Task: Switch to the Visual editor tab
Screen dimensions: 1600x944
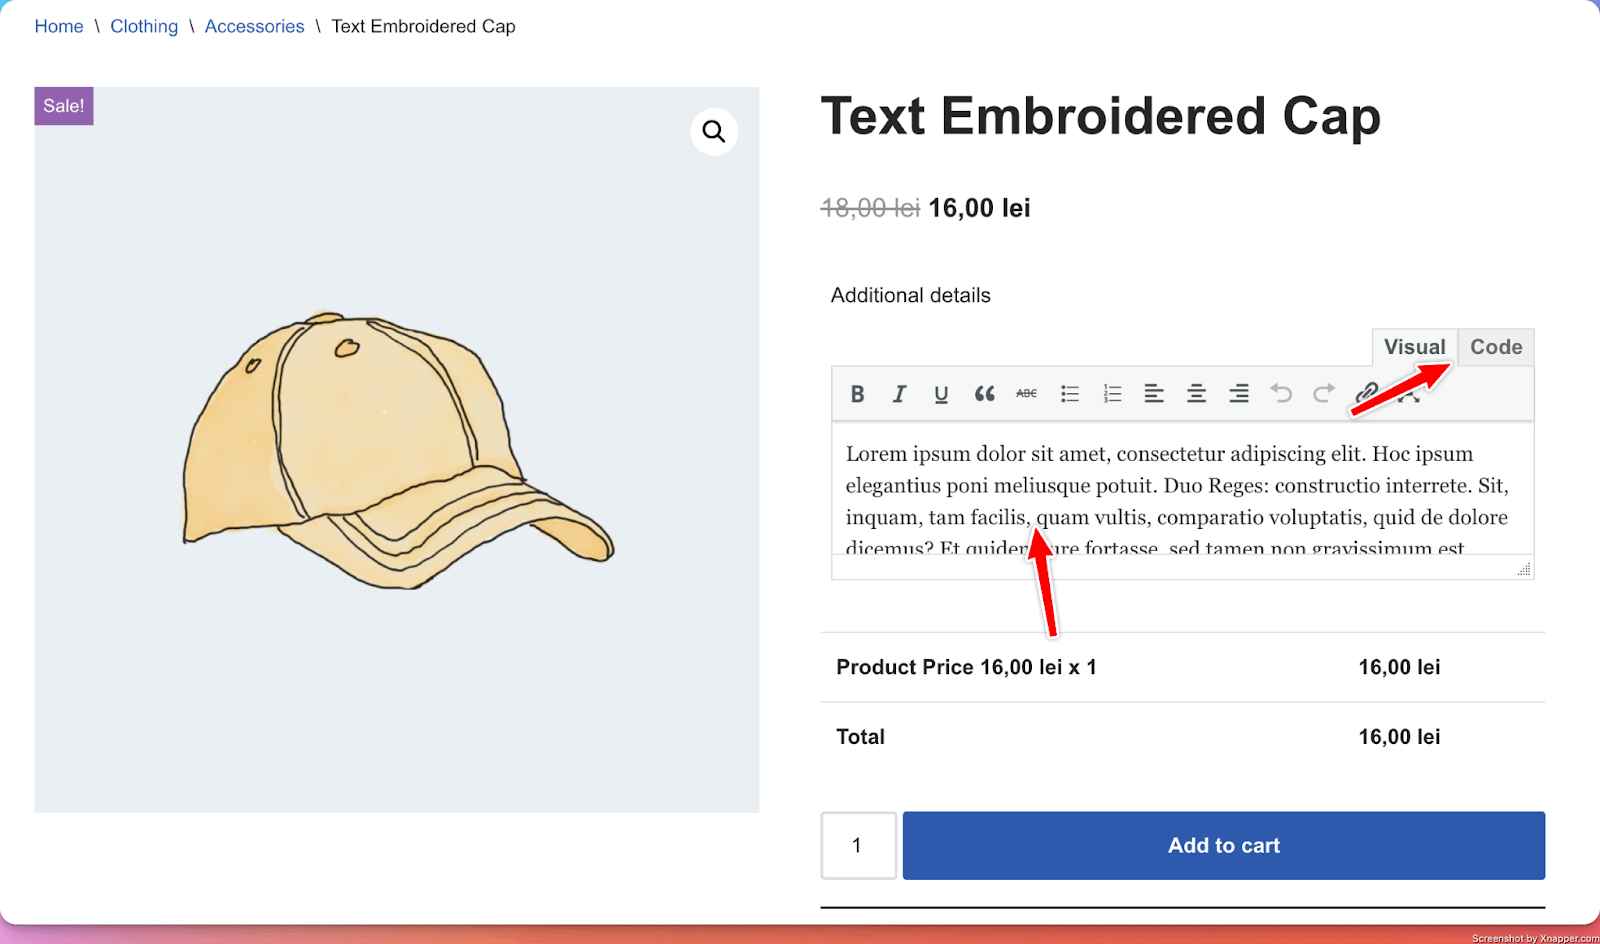Action: (1414, 347)
